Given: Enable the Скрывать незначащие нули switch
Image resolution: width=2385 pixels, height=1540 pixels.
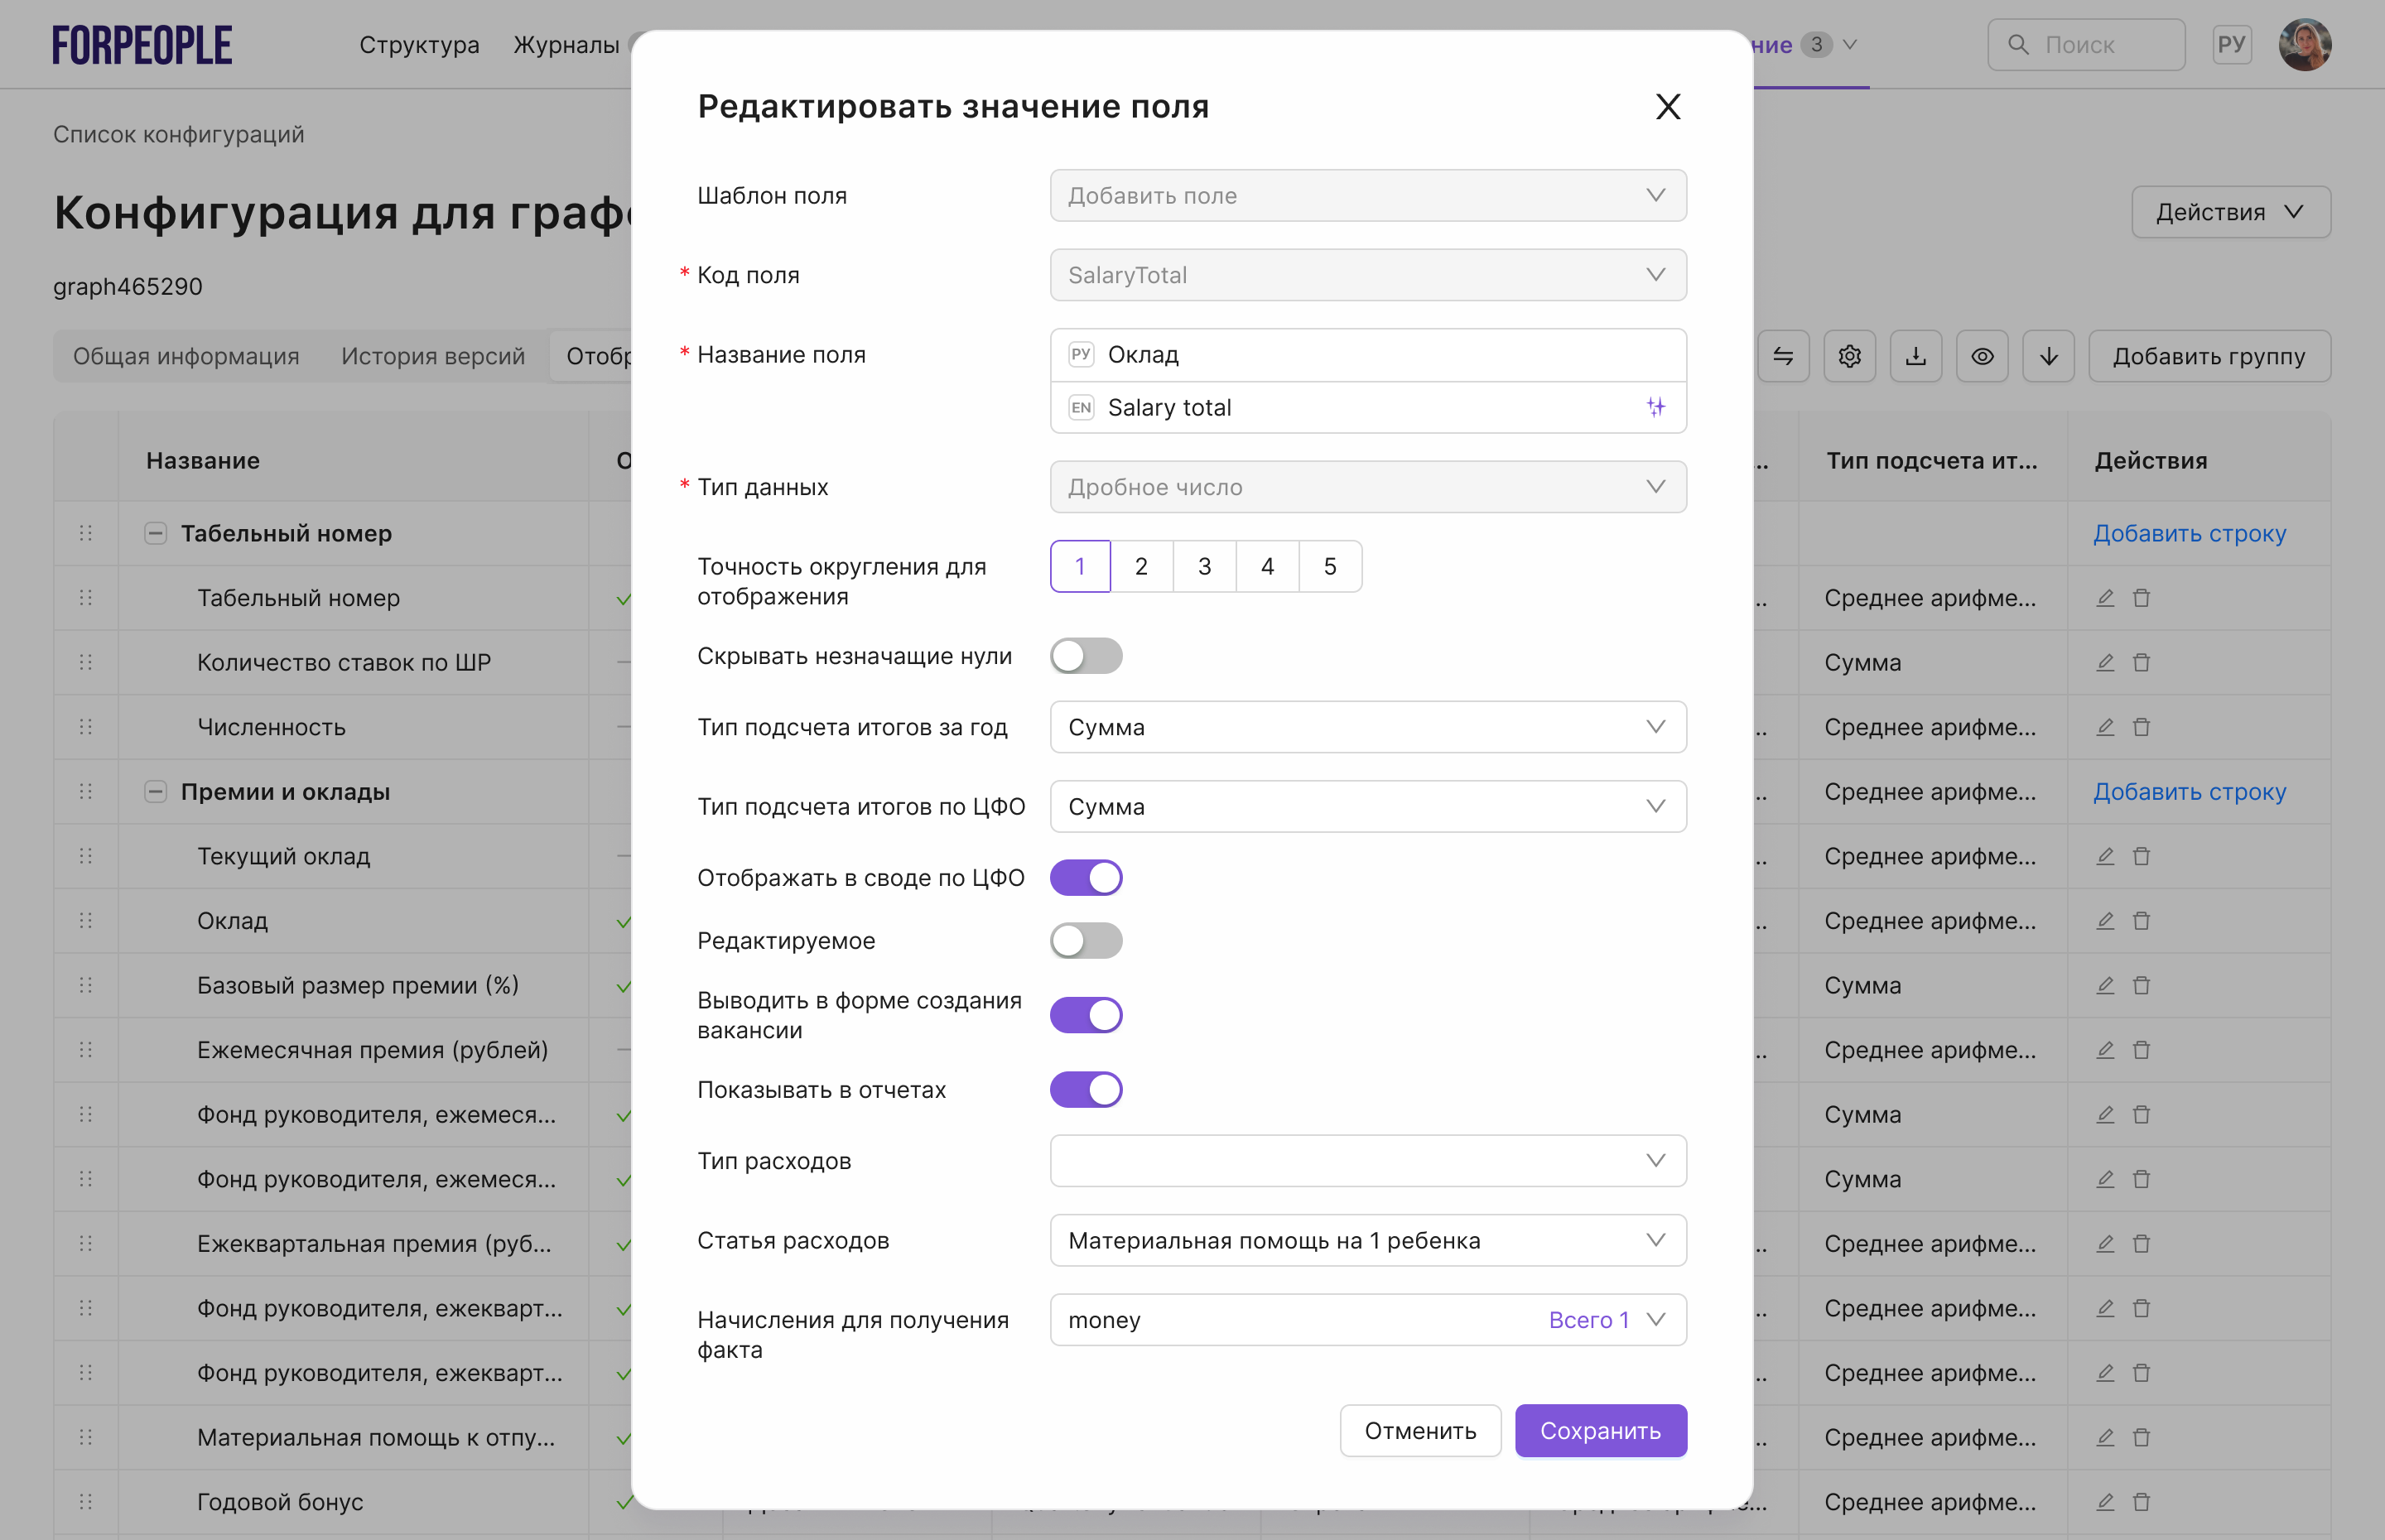Looking at the screenshot, I should pyautogui.click(x=1086, y=656).
